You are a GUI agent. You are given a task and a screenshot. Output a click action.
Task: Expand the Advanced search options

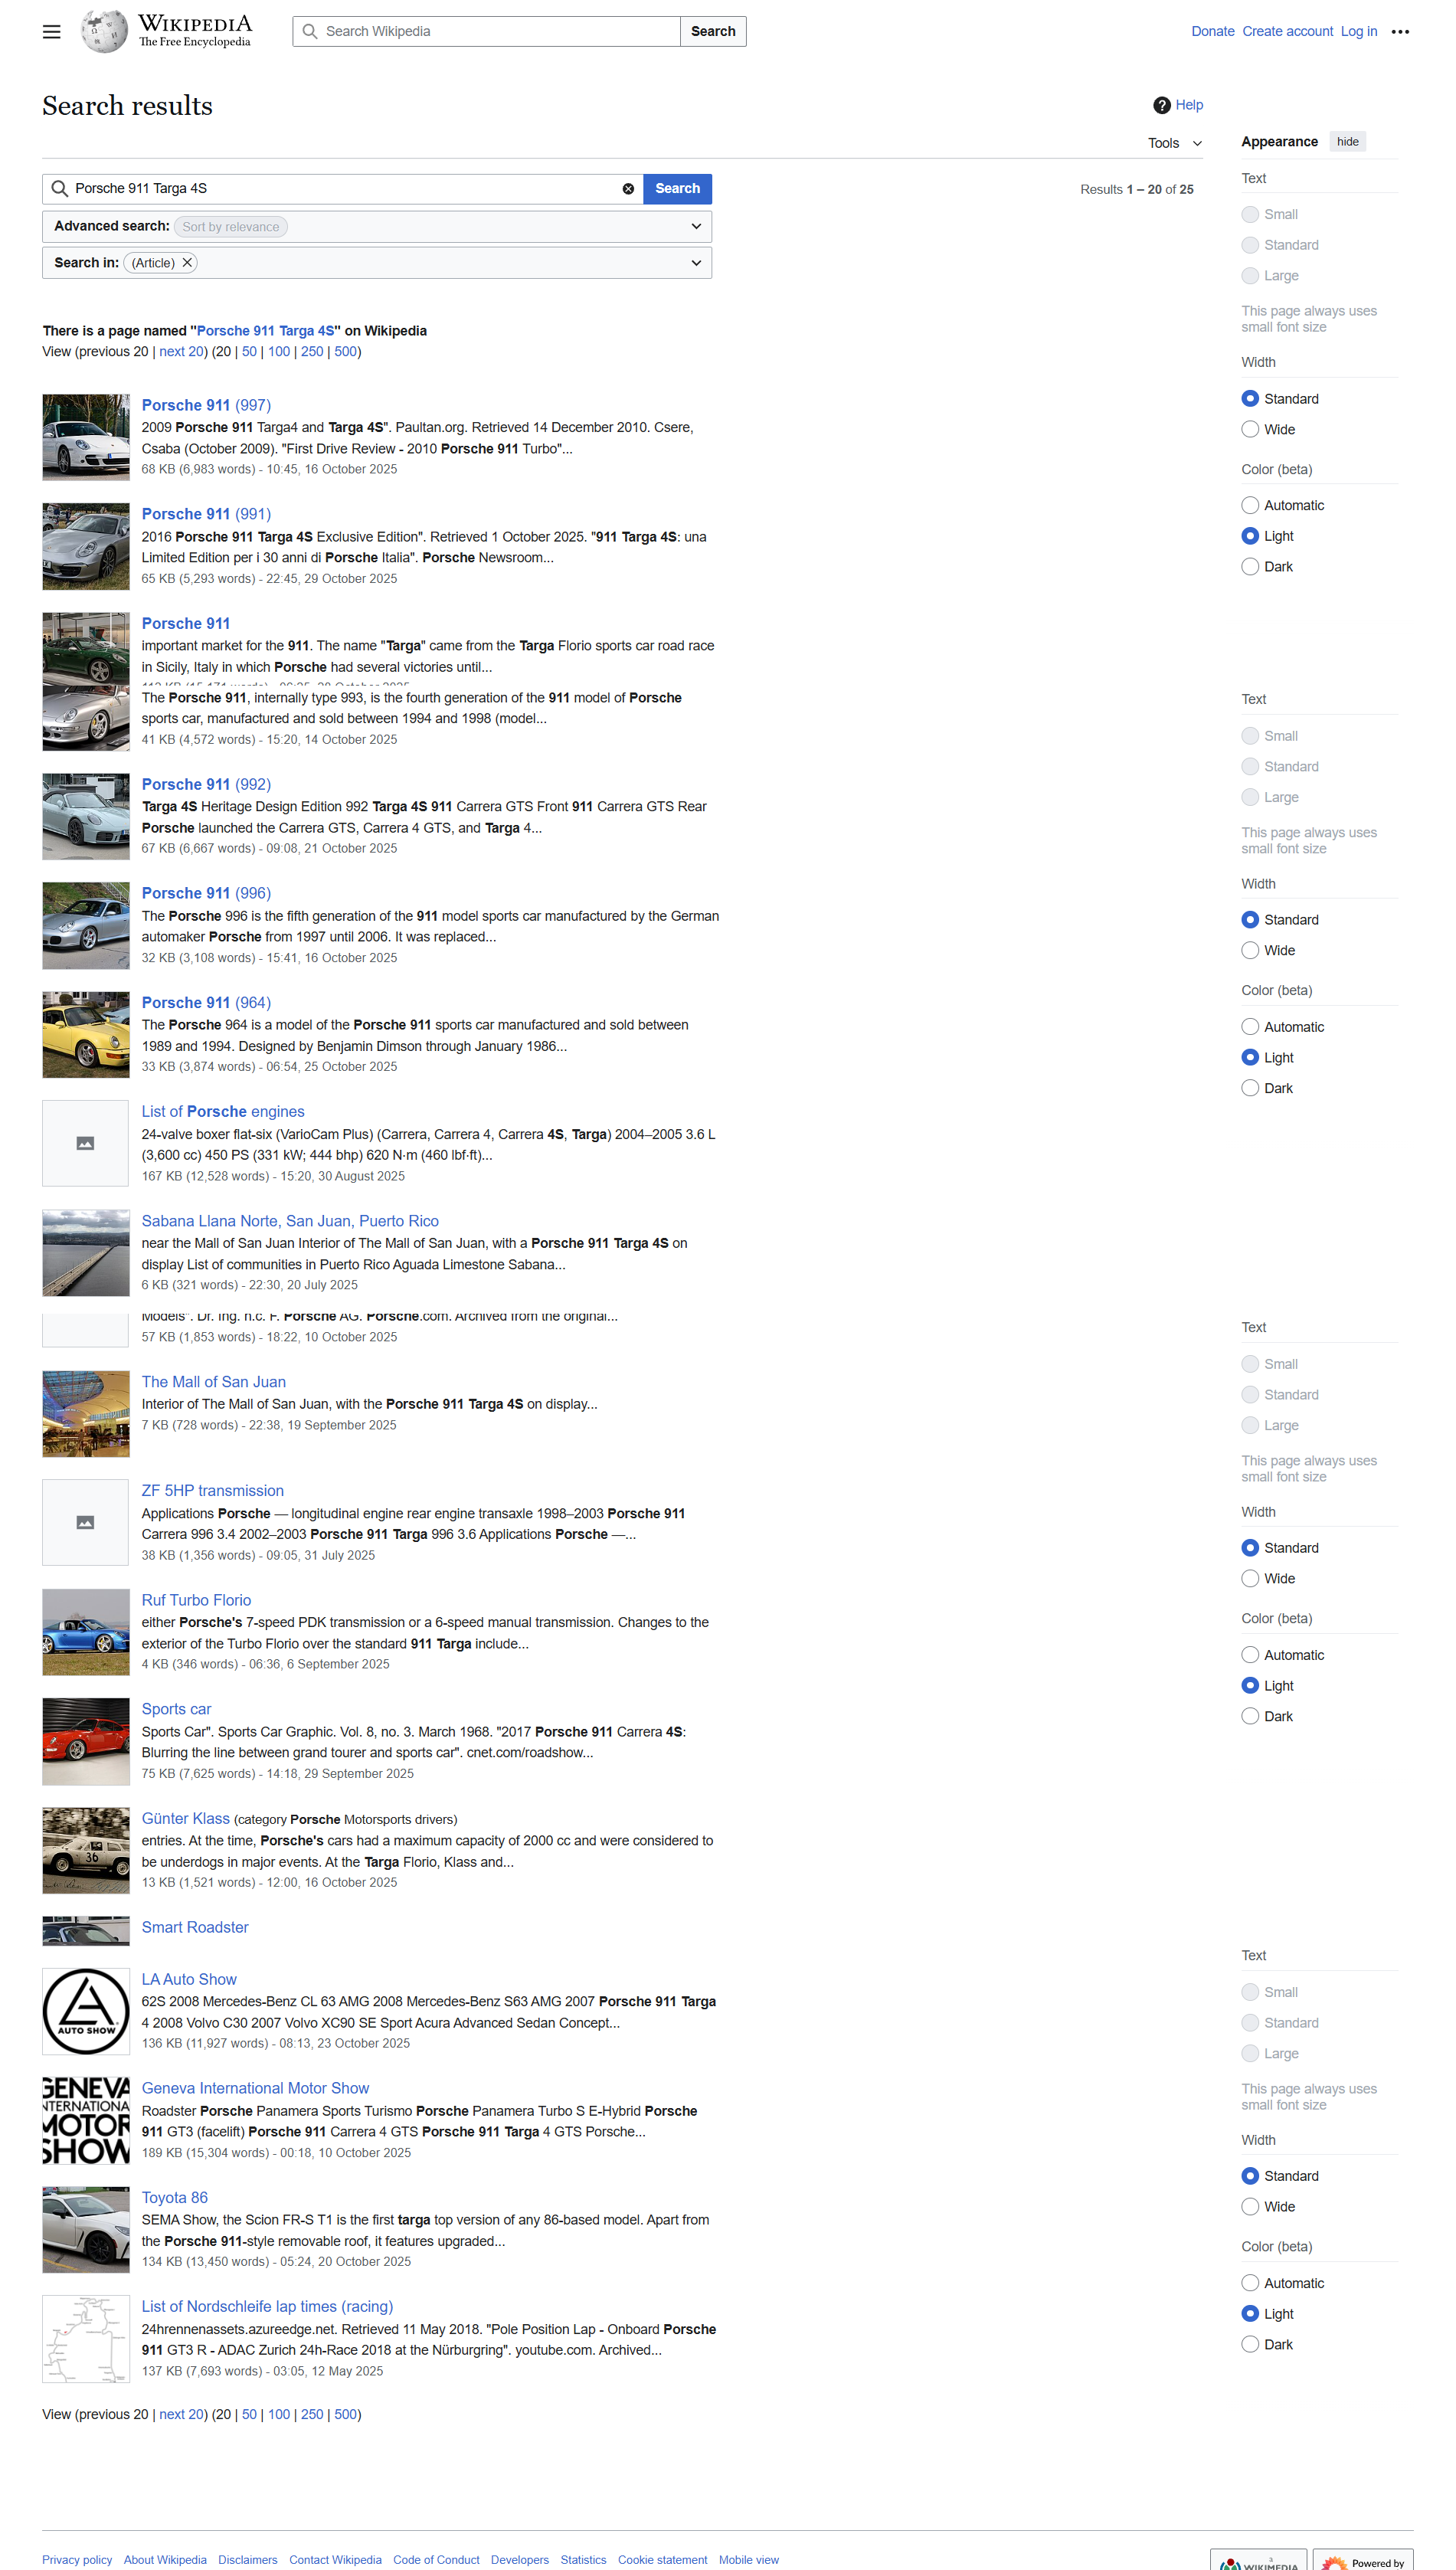[377, 227]
